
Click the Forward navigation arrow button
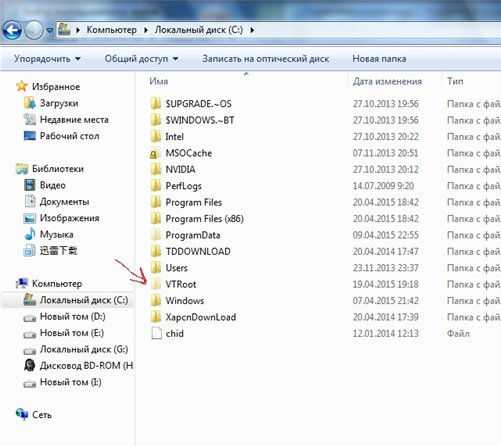pyautogui.click(x=33, y=30)
